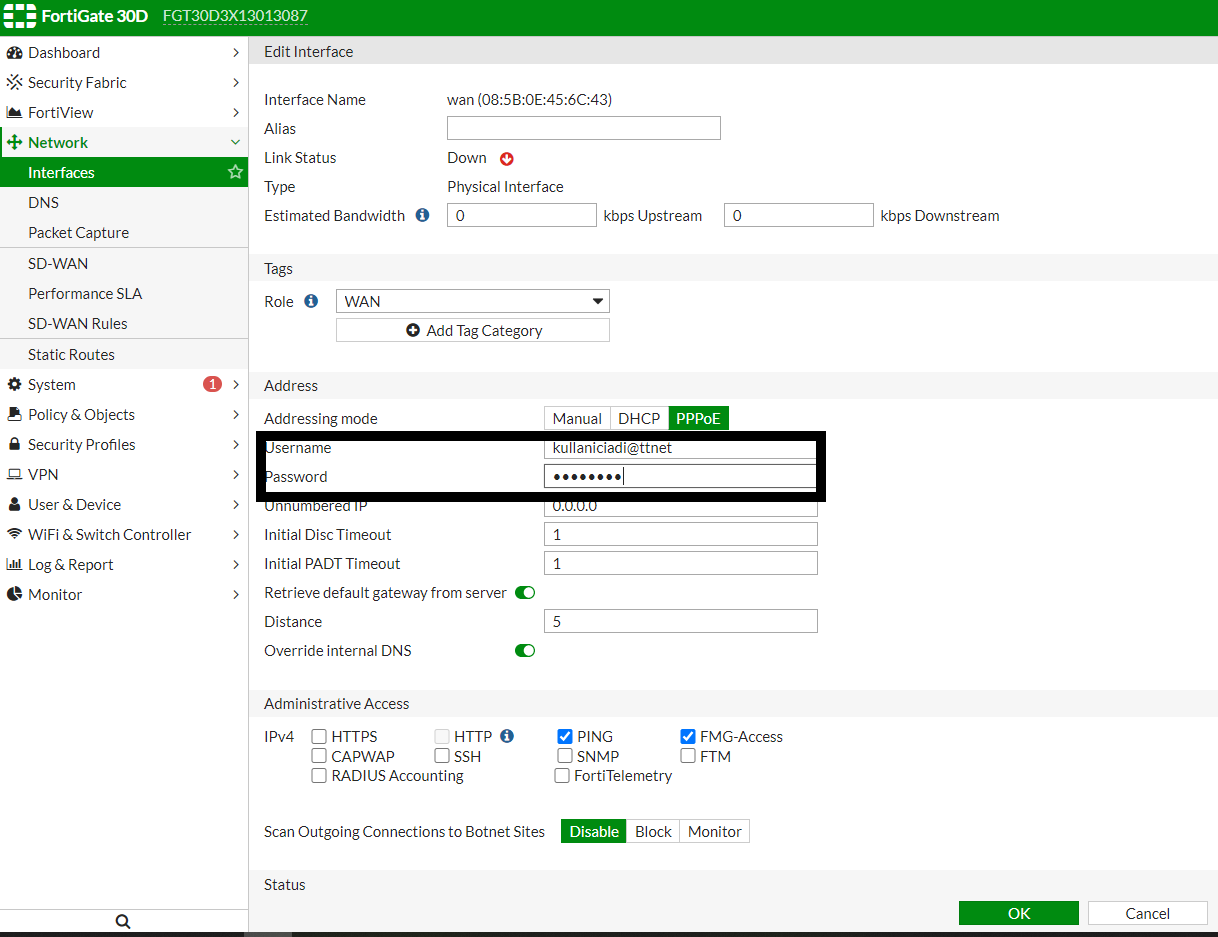Expand the VPN menu chevron
This screenshot has width=1218, height=937.
coord(235,475)
